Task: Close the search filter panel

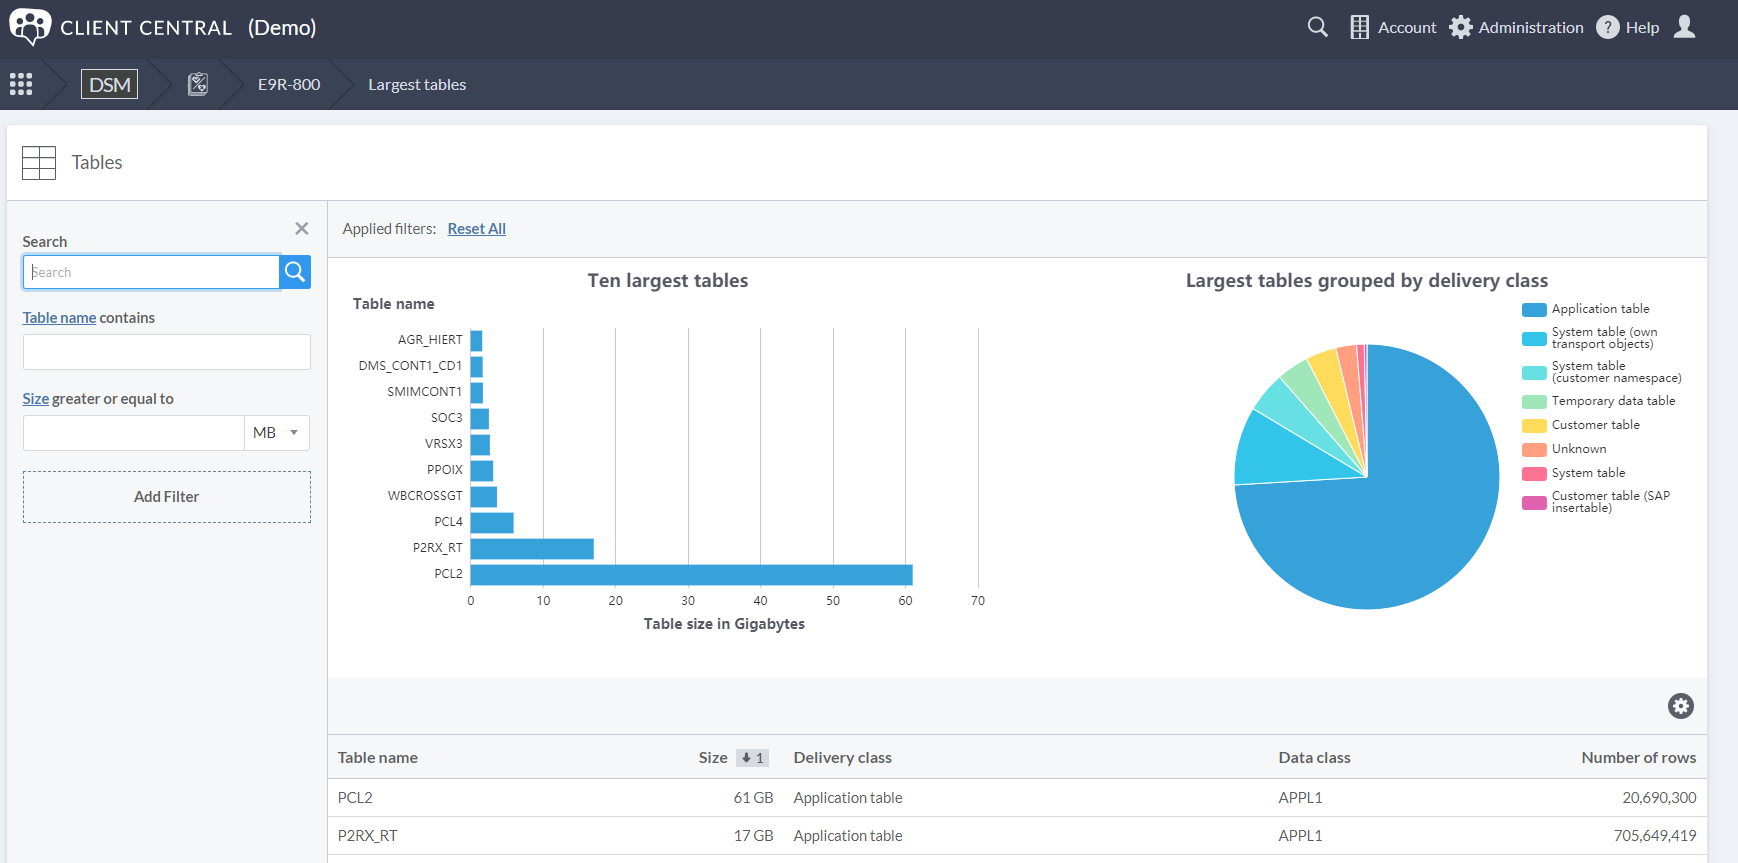Action: point(301,229)
